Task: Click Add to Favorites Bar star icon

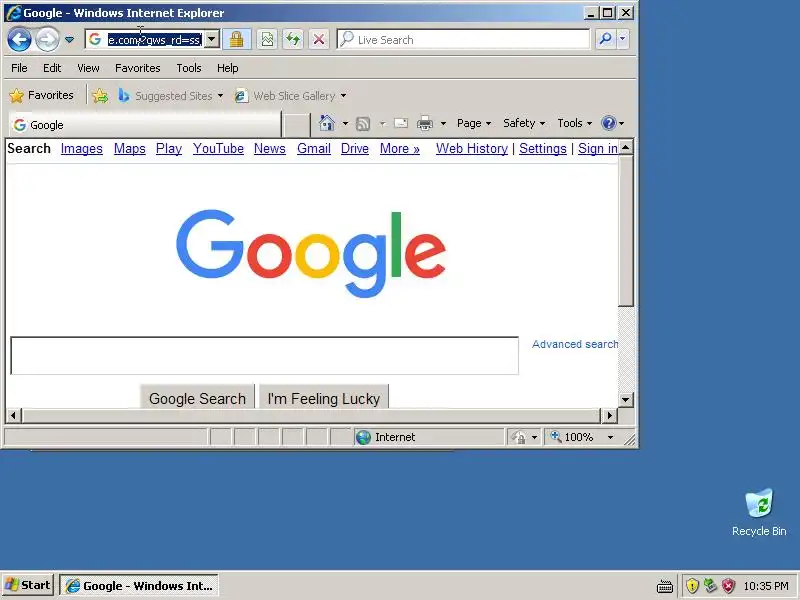Action: pyautogui.click(x=100, y=95)
